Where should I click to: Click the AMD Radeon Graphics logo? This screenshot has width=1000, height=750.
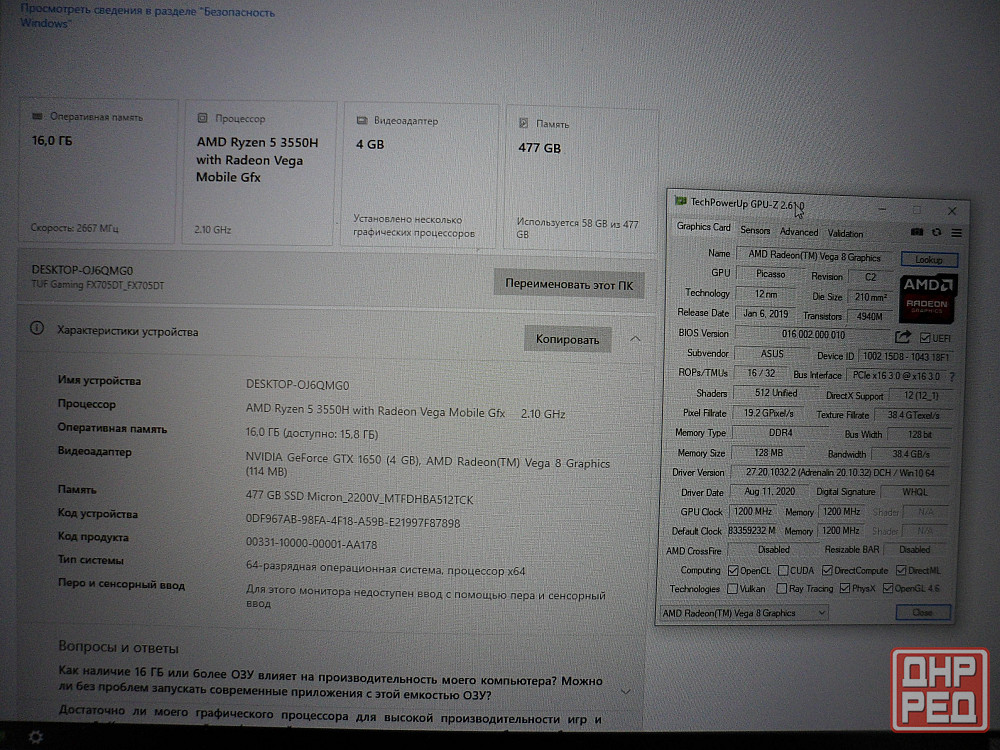pos(929,296)
